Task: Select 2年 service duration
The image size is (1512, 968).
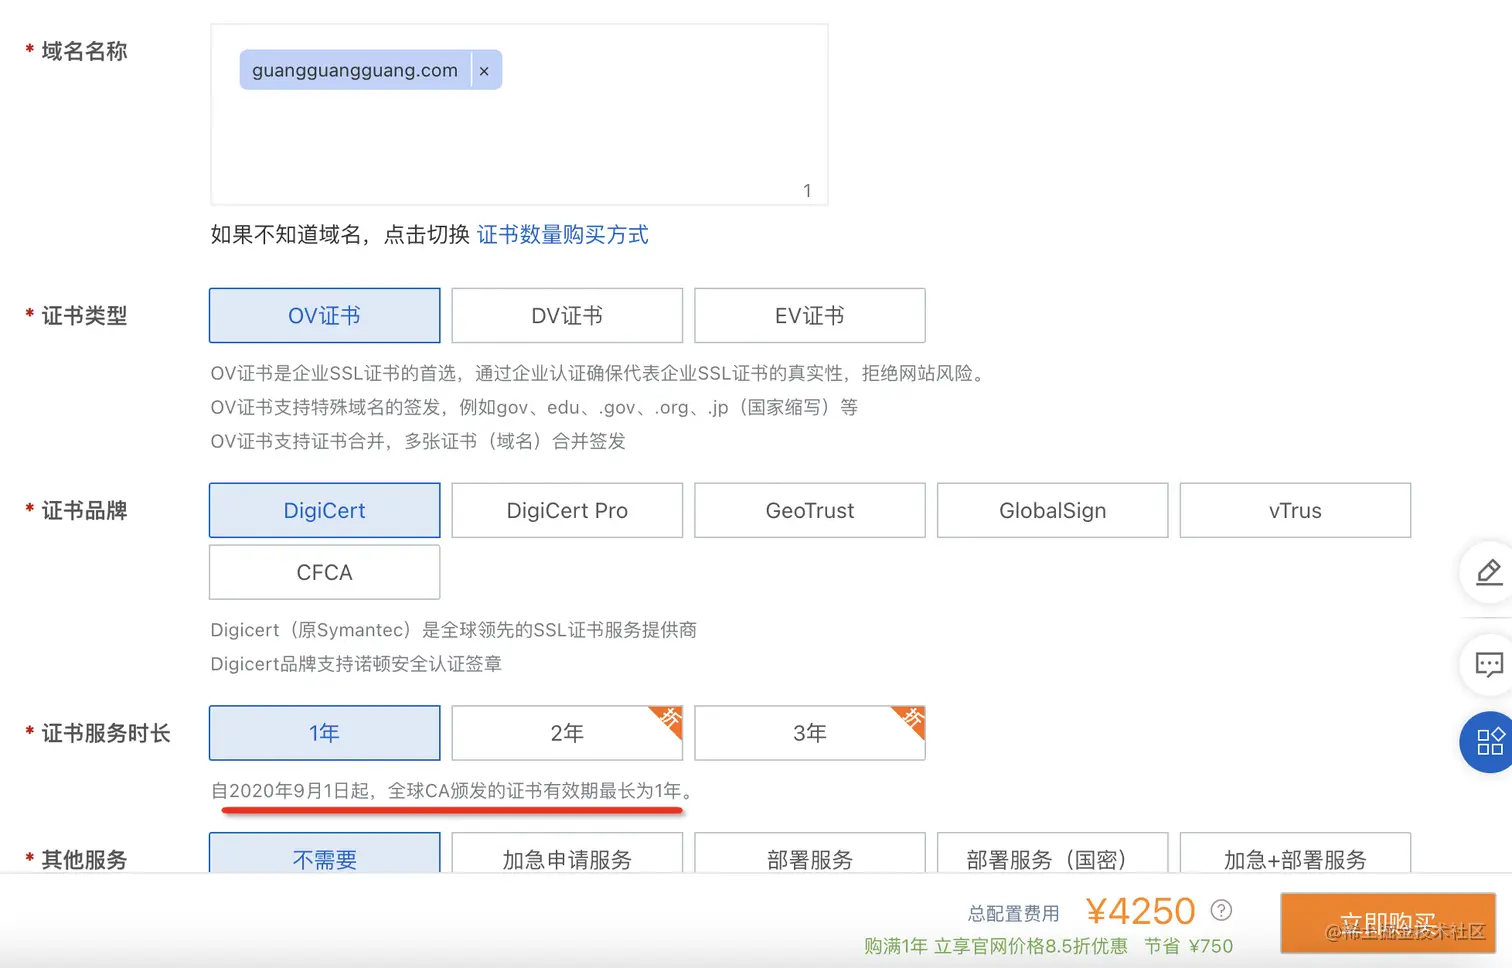Action: click(x=567, y=733)
